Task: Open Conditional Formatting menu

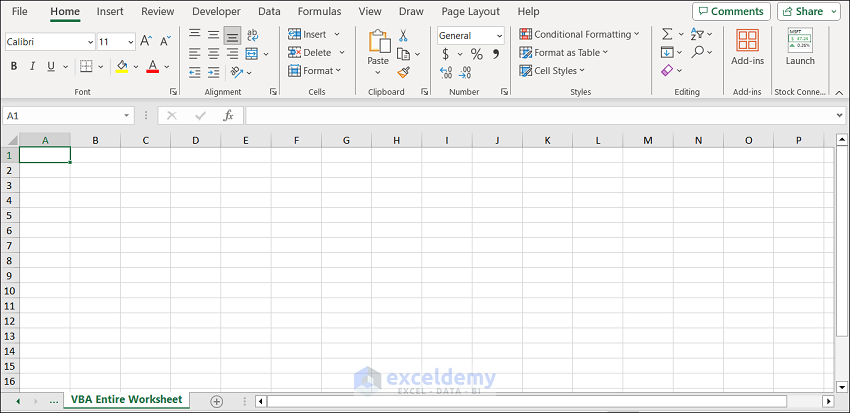Action: pyautogui.click(x=579, y=34)
